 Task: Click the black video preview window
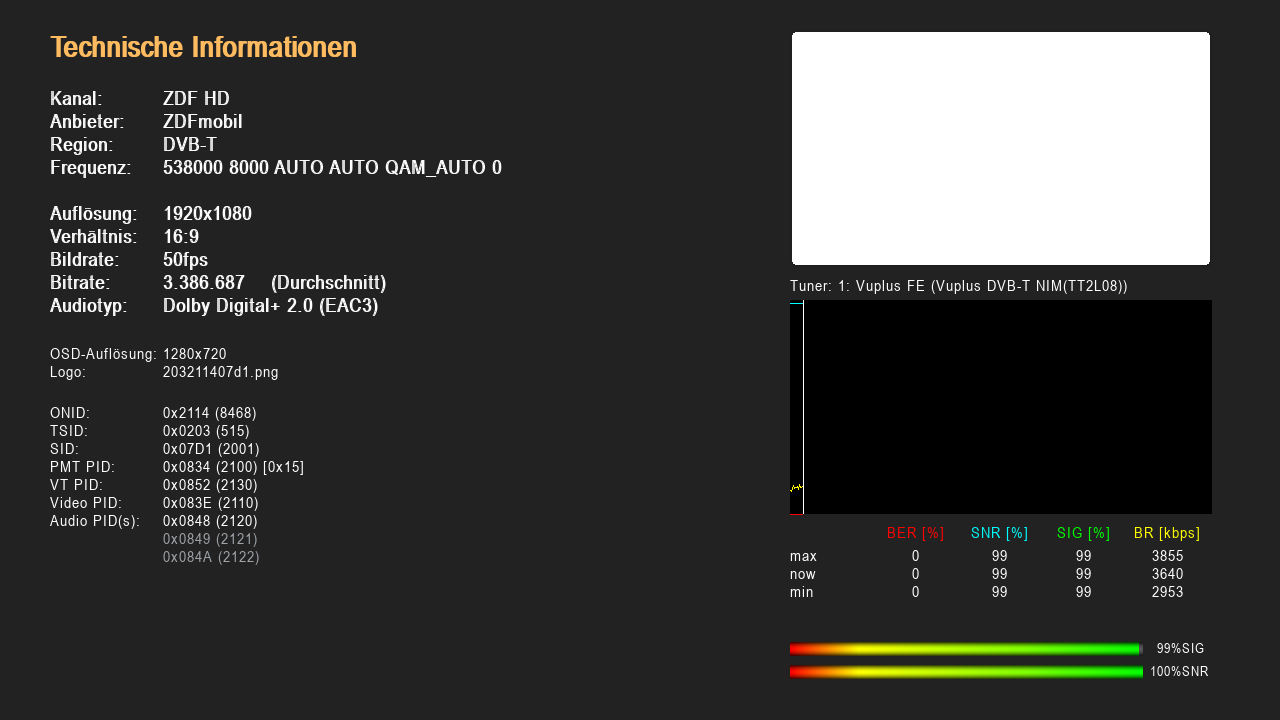[x=1000, y=148]
